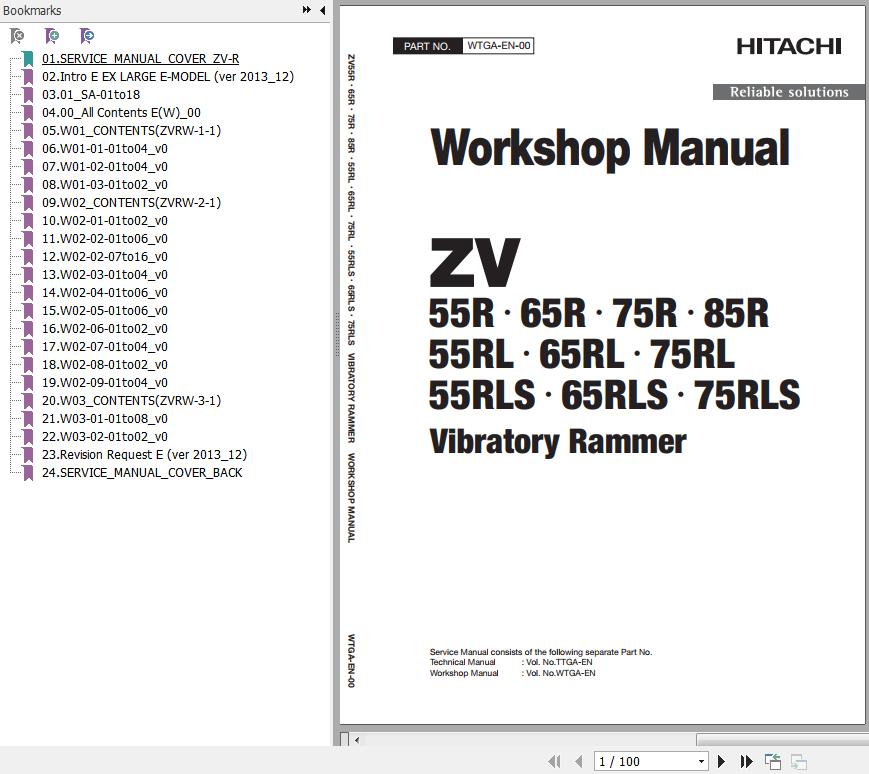Open 23.Revision Request E bookmark
869x774 pixels.
144,455
